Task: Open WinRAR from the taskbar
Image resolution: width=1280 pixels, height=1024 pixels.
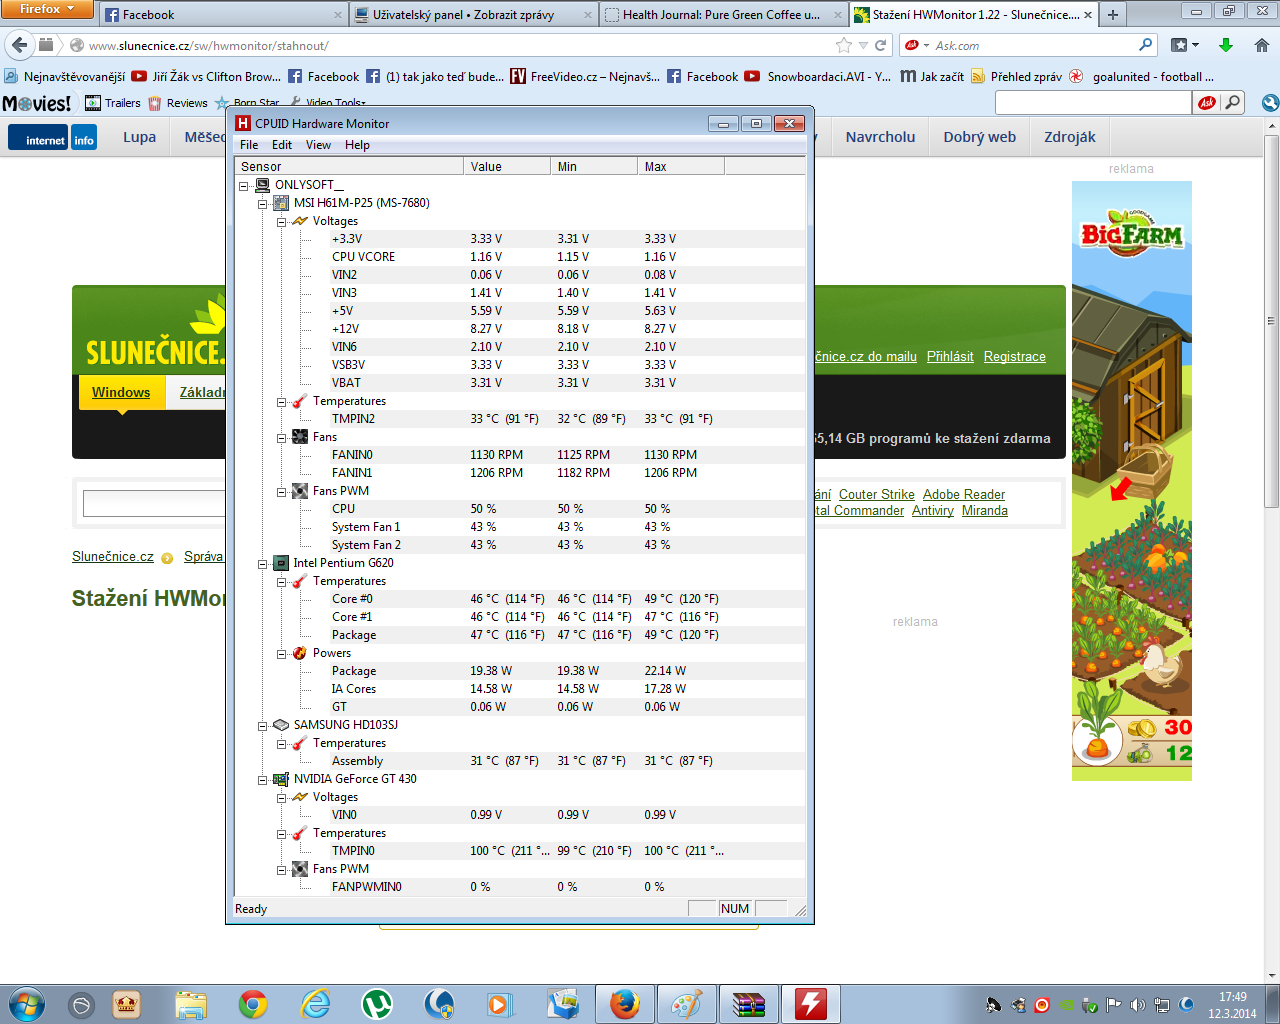Action: (748, 1004)
